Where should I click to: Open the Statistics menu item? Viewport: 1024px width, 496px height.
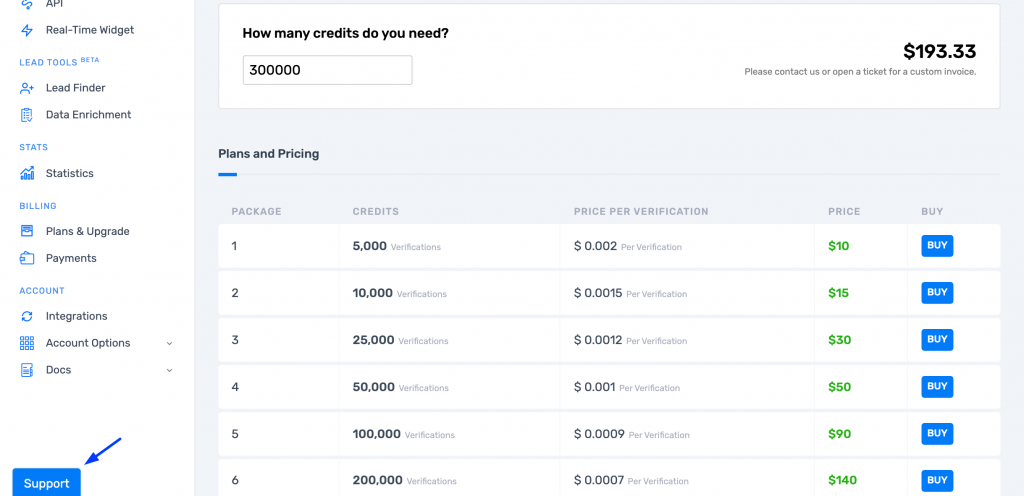69,173
